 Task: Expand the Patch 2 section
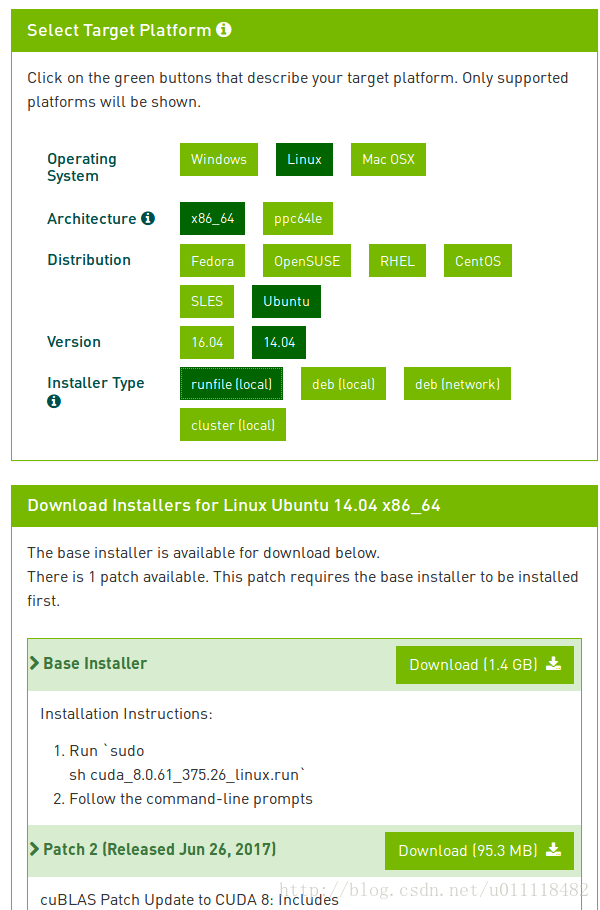point(153,850)
